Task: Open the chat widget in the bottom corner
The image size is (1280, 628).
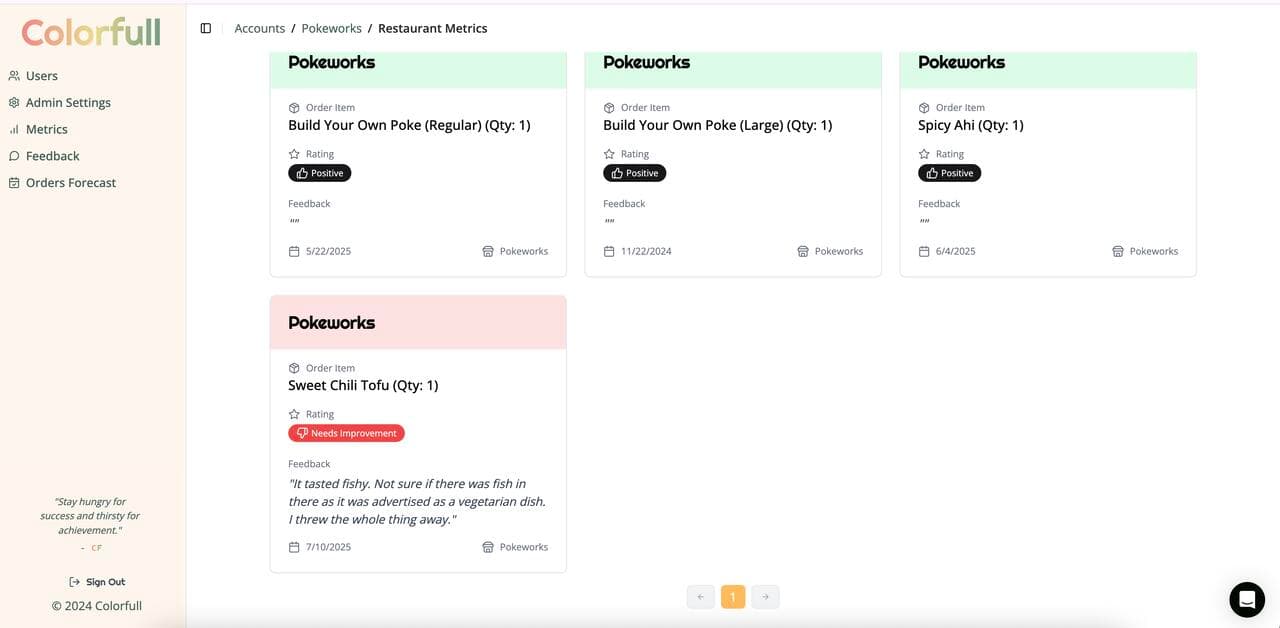Action: tap(1246, 599)
